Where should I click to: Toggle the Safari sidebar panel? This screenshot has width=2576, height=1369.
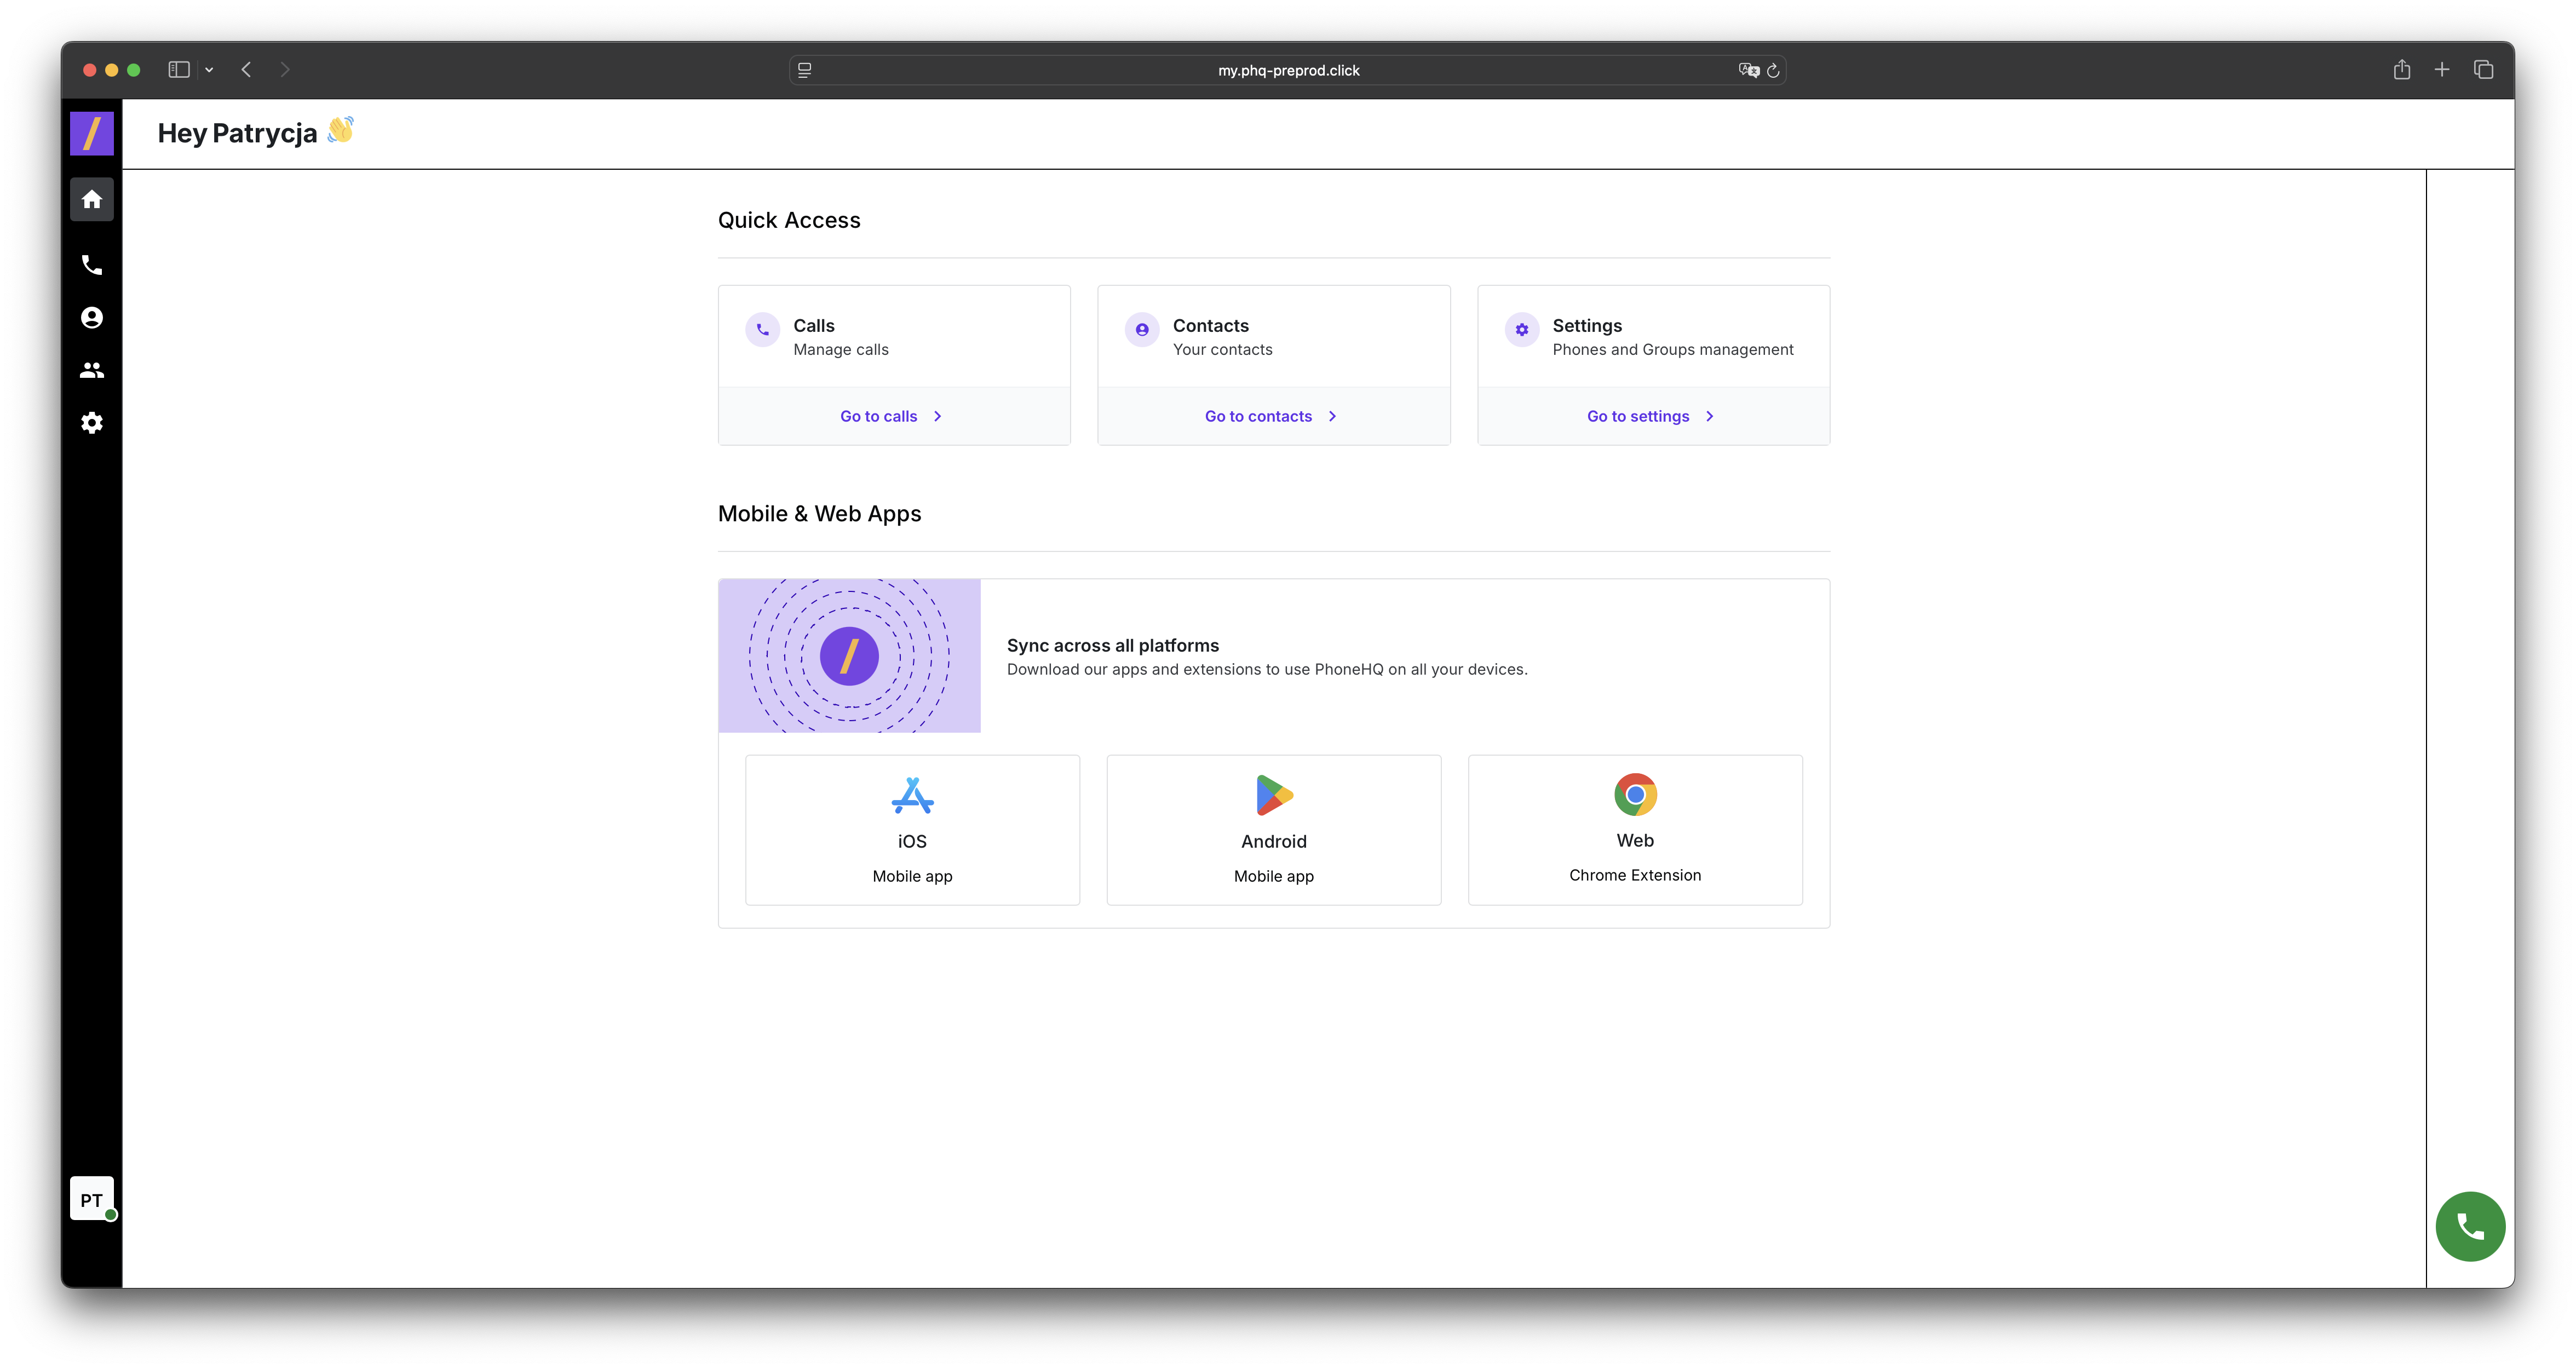(179, 70)
